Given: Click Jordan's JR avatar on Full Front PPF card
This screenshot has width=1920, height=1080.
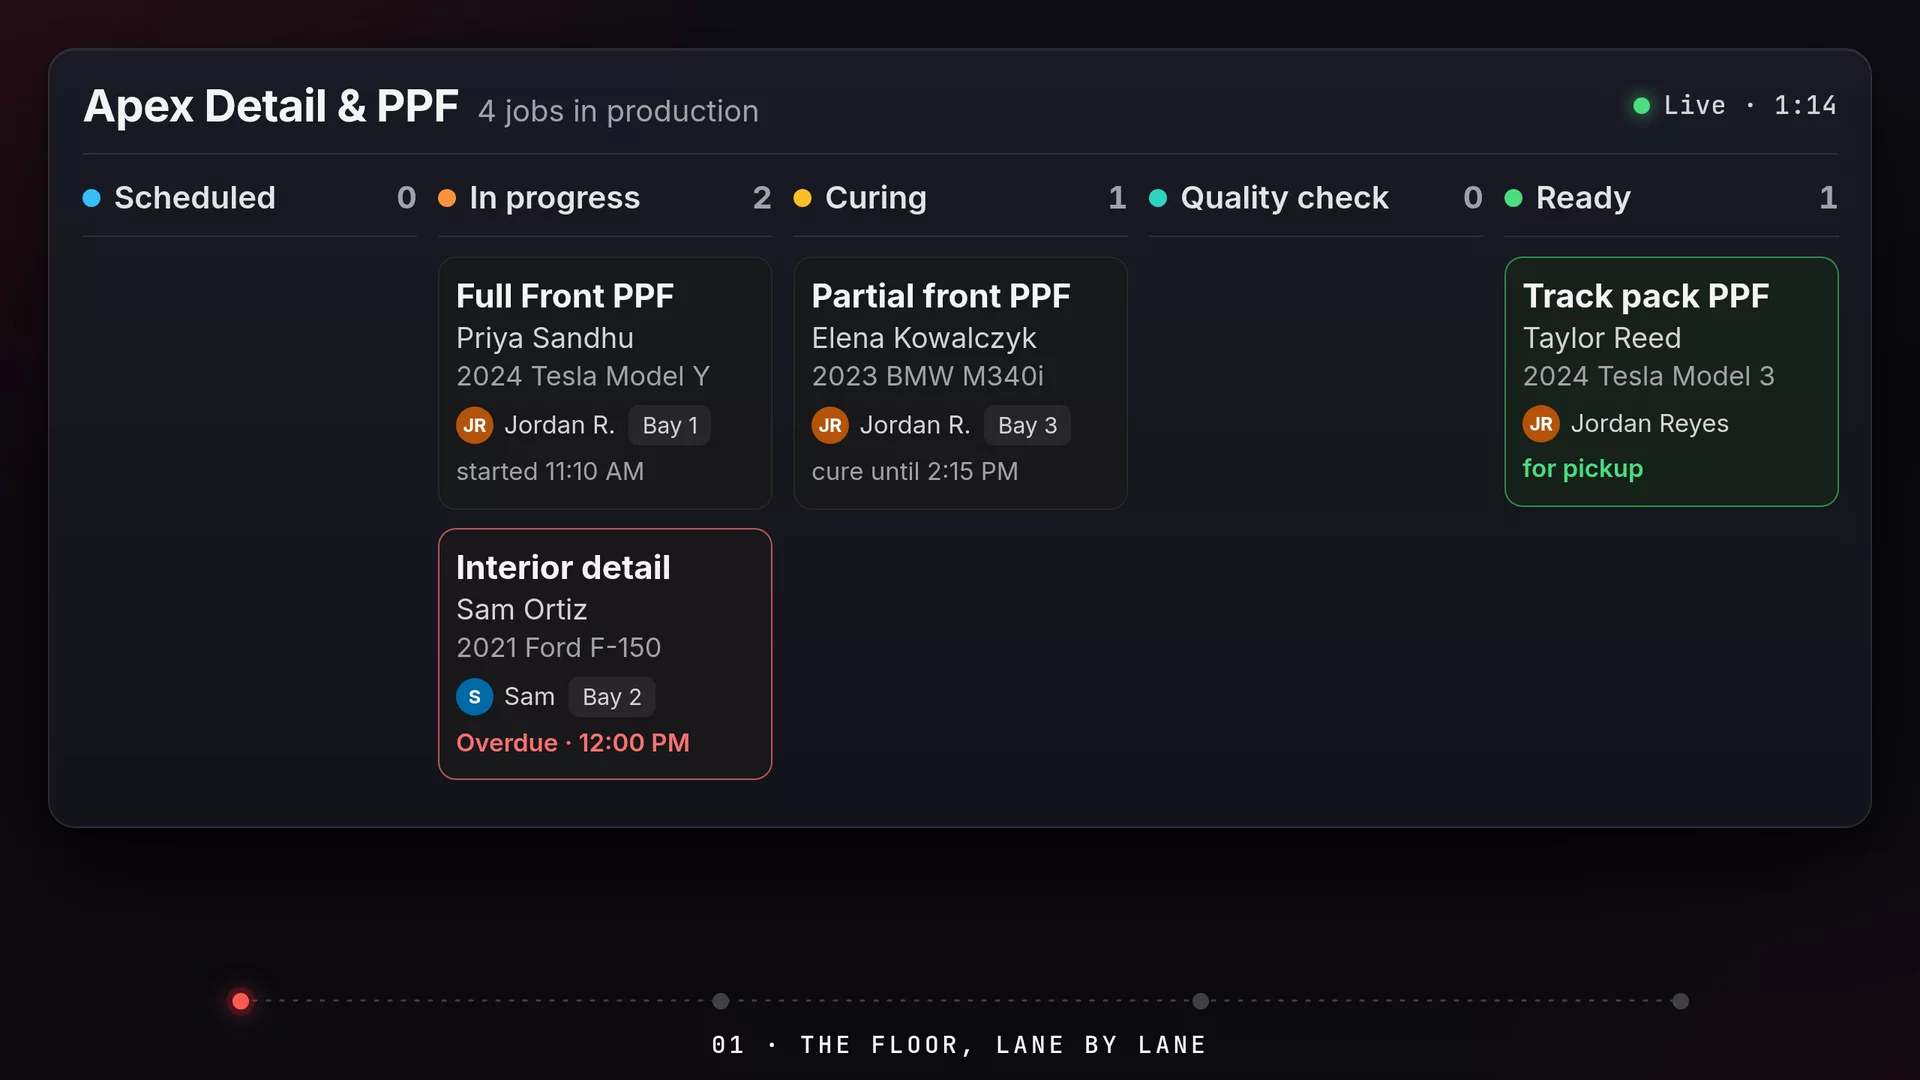Looking at the screenshot, I should click(475, 425).
